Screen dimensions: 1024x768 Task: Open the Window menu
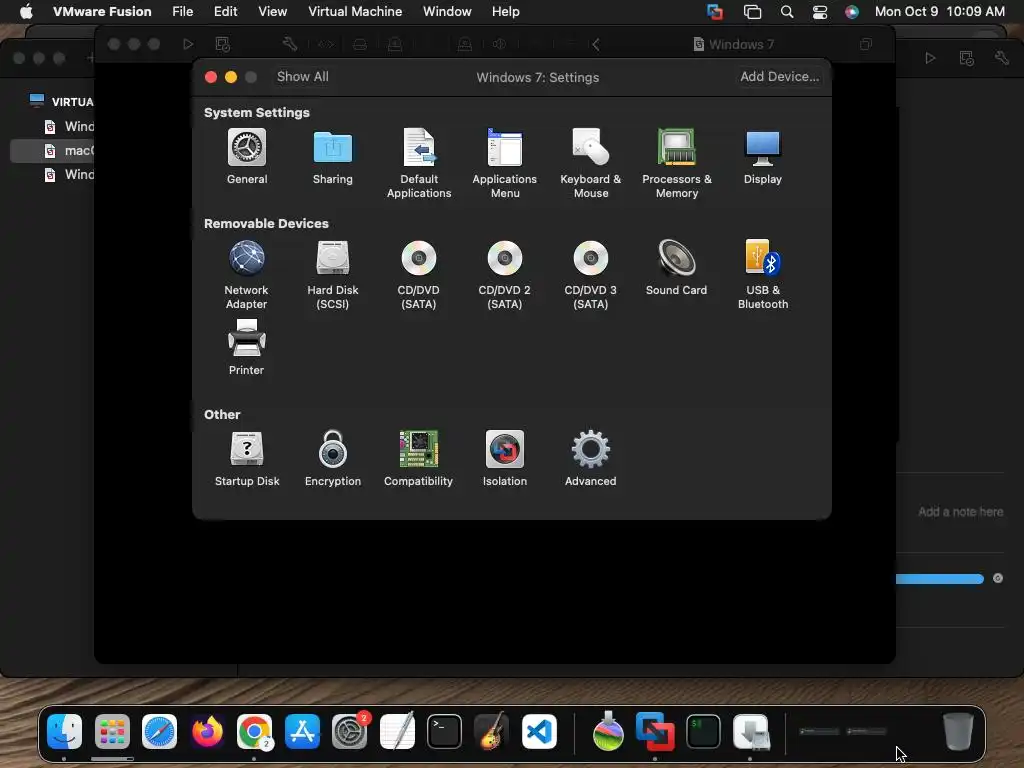pos(447,11)
